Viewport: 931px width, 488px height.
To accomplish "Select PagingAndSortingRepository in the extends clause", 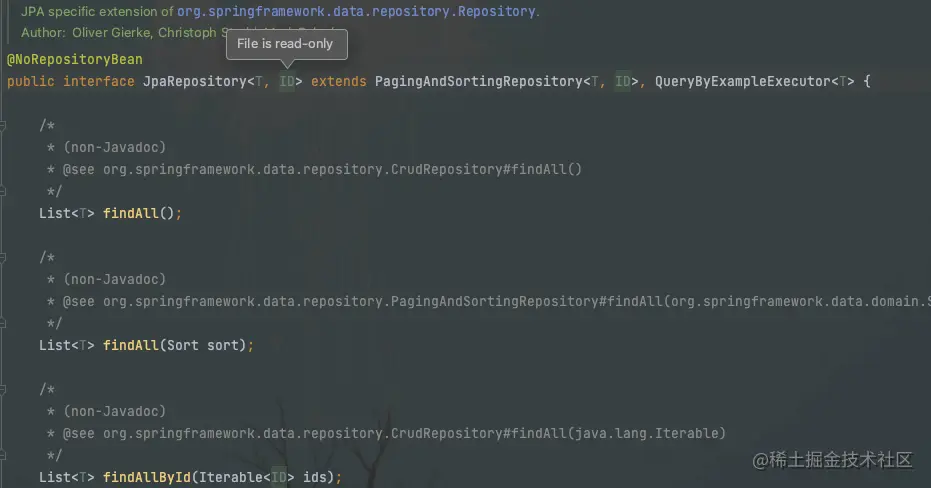I will 479,81.
